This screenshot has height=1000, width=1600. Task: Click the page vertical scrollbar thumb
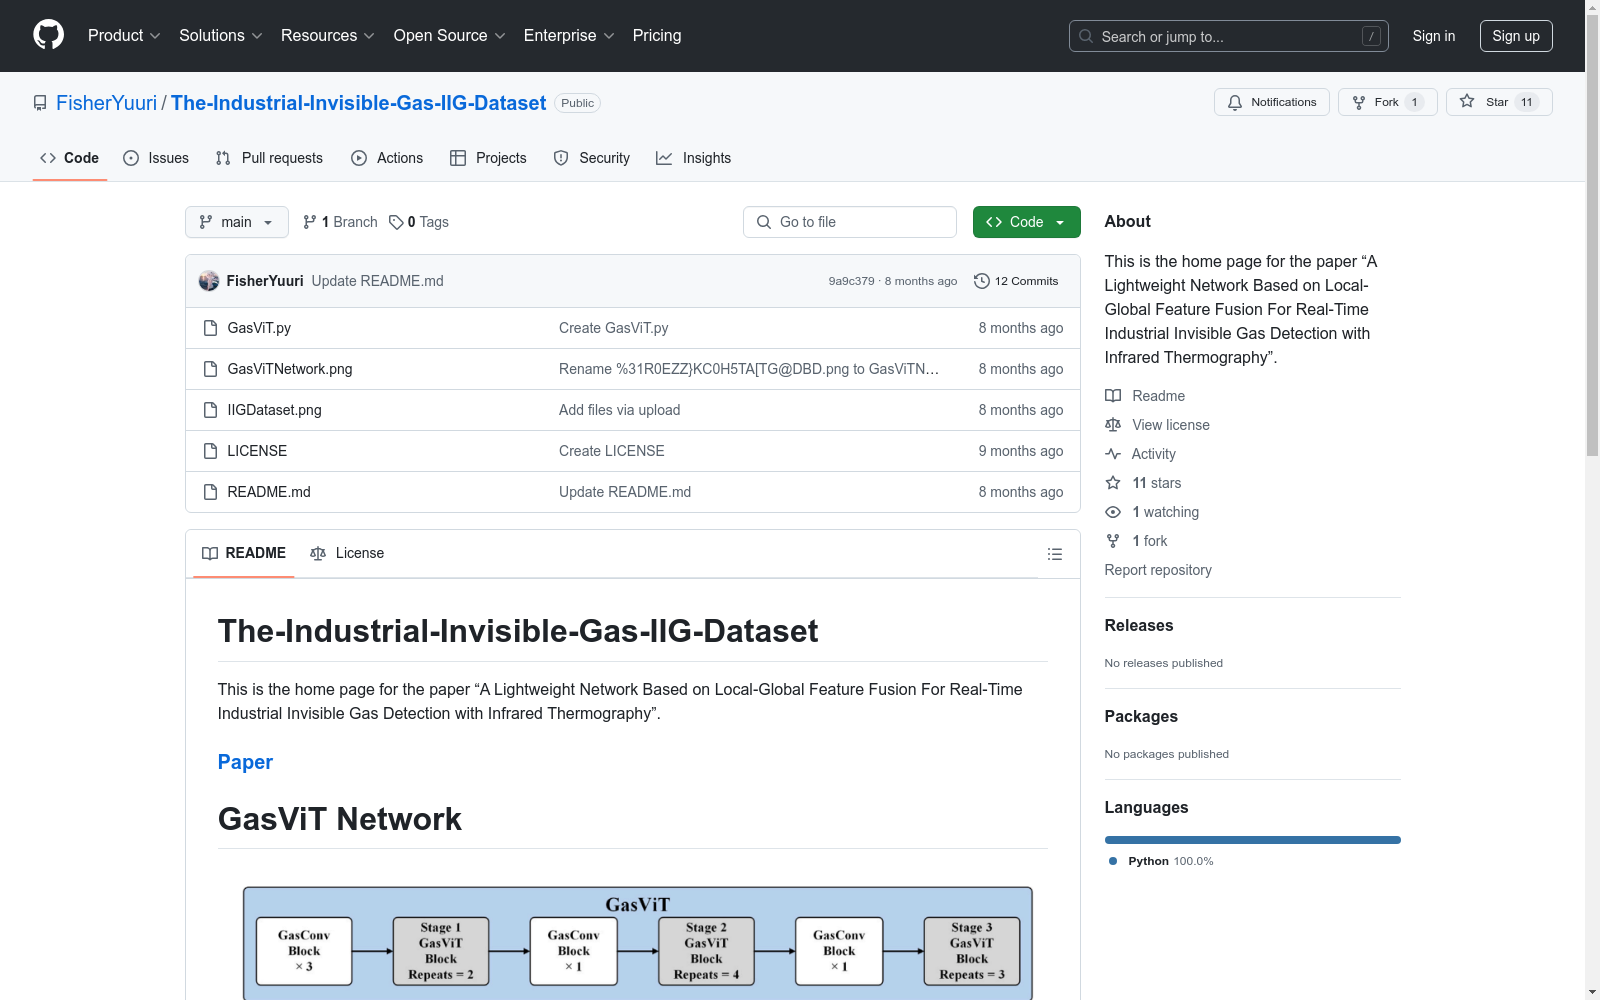[x=1592, y=235]
